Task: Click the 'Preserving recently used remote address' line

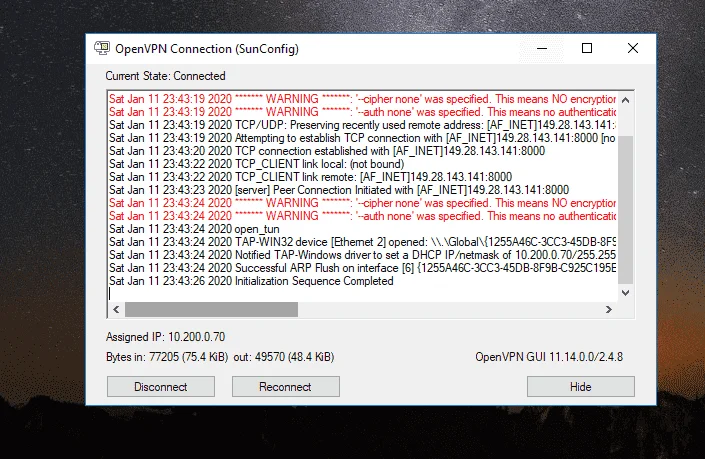Action: (x=362, y=125)
